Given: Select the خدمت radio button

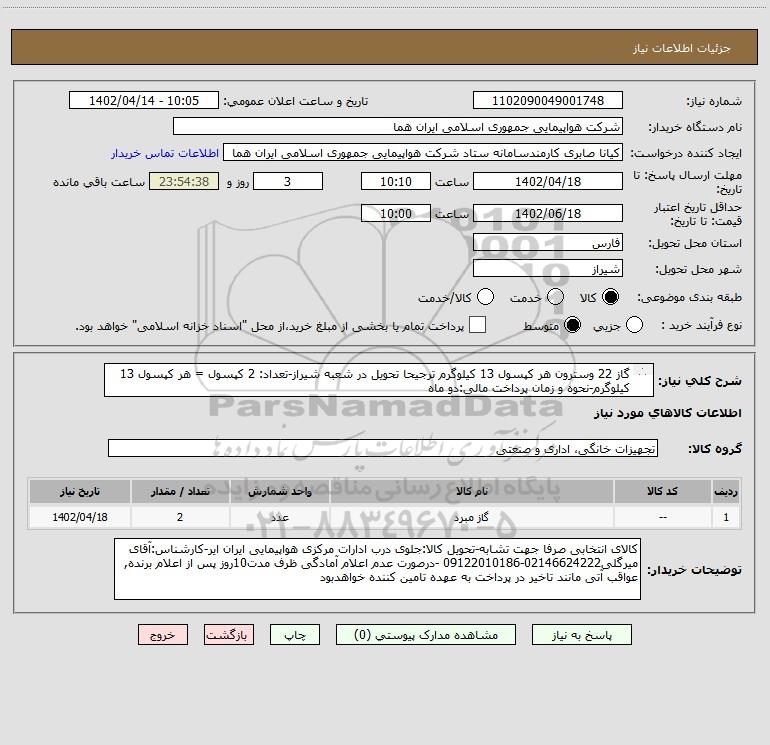Looking at the screenshot, I should [555, 297].
